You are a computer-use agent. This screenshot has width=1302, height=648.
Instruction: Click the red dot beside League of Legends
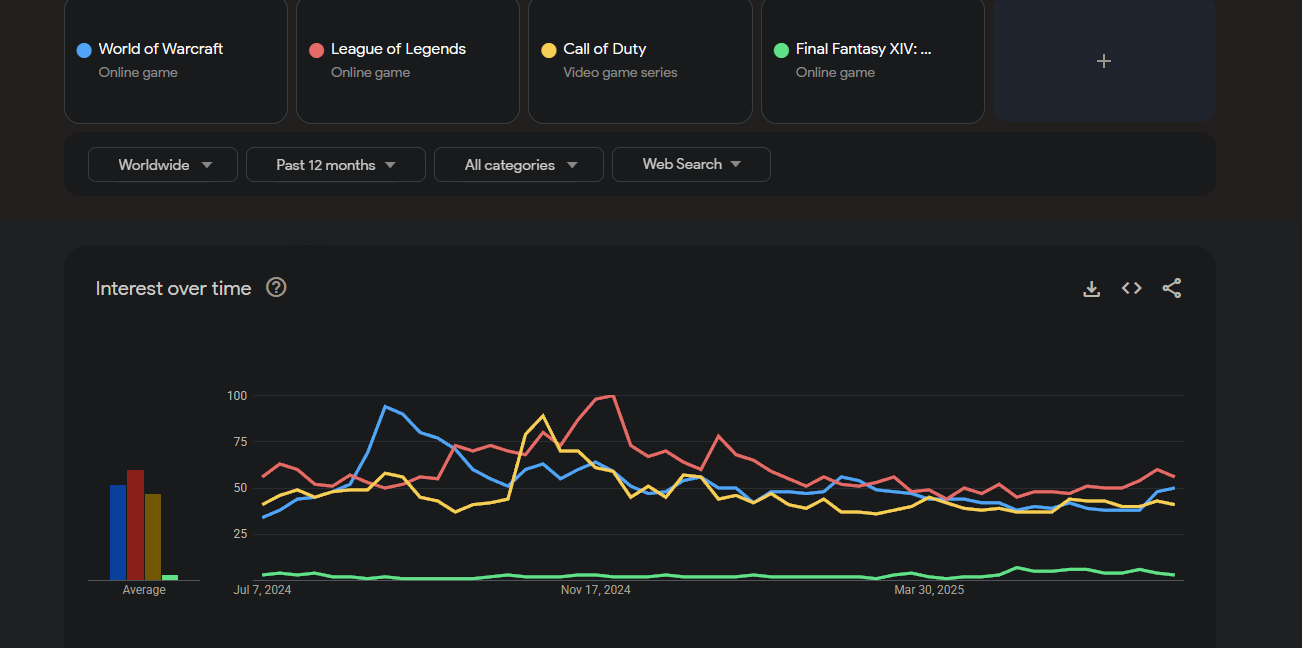click(x=317, y=50)
